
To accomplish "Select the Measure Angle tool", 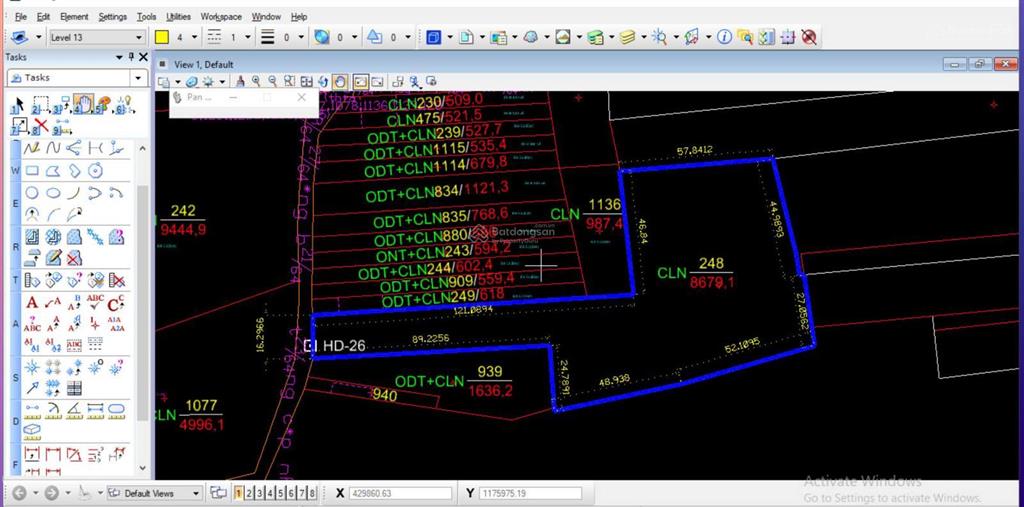I will pos(74,410).
